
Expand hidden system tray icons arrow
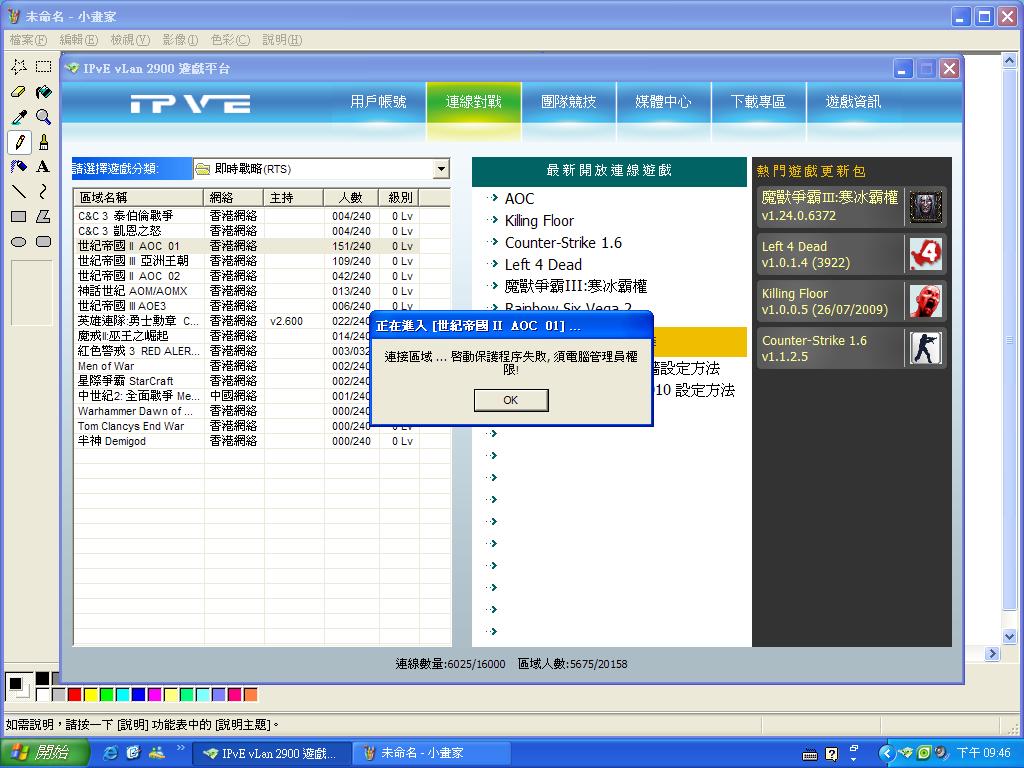[x=886, y=753]
